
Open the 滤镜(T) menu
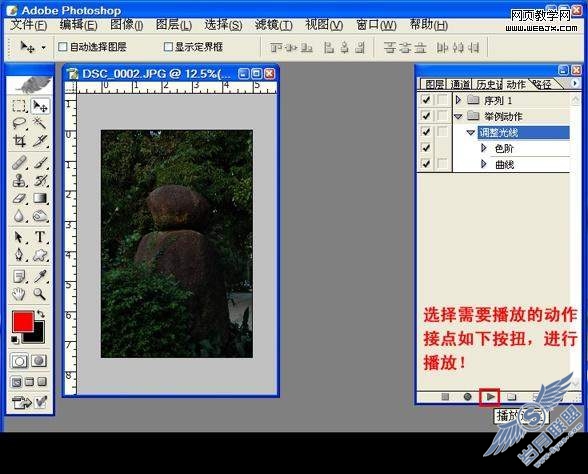tap(274, 25)
